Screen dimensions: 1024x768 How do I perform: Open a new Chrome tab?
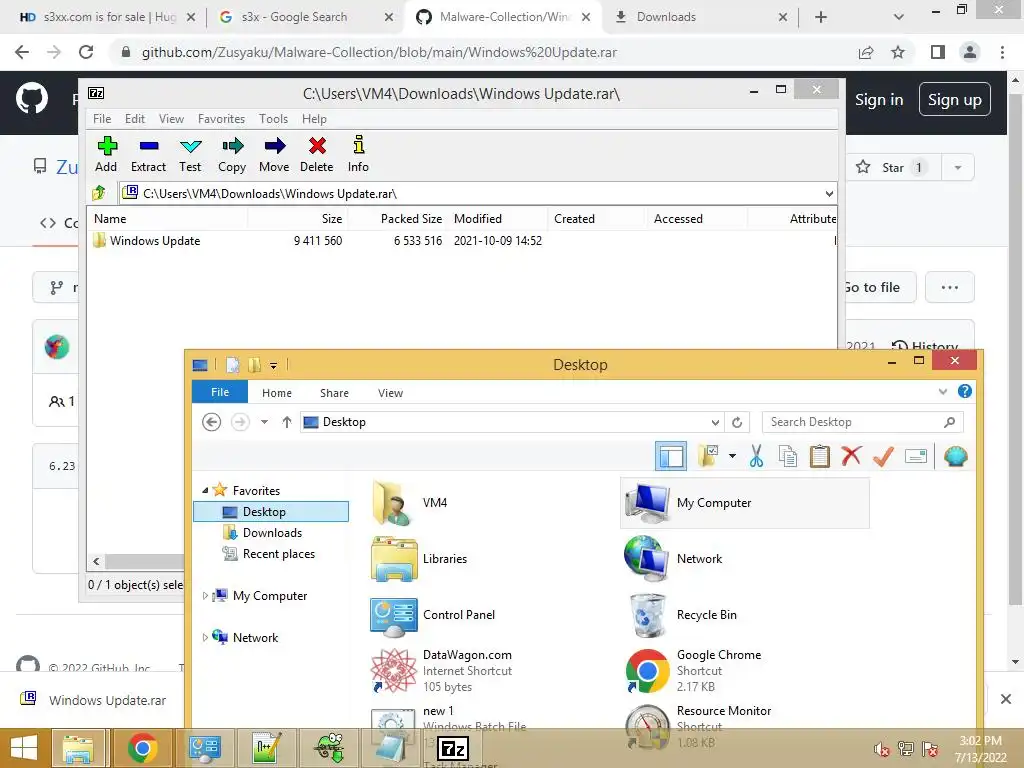point(821,17)
